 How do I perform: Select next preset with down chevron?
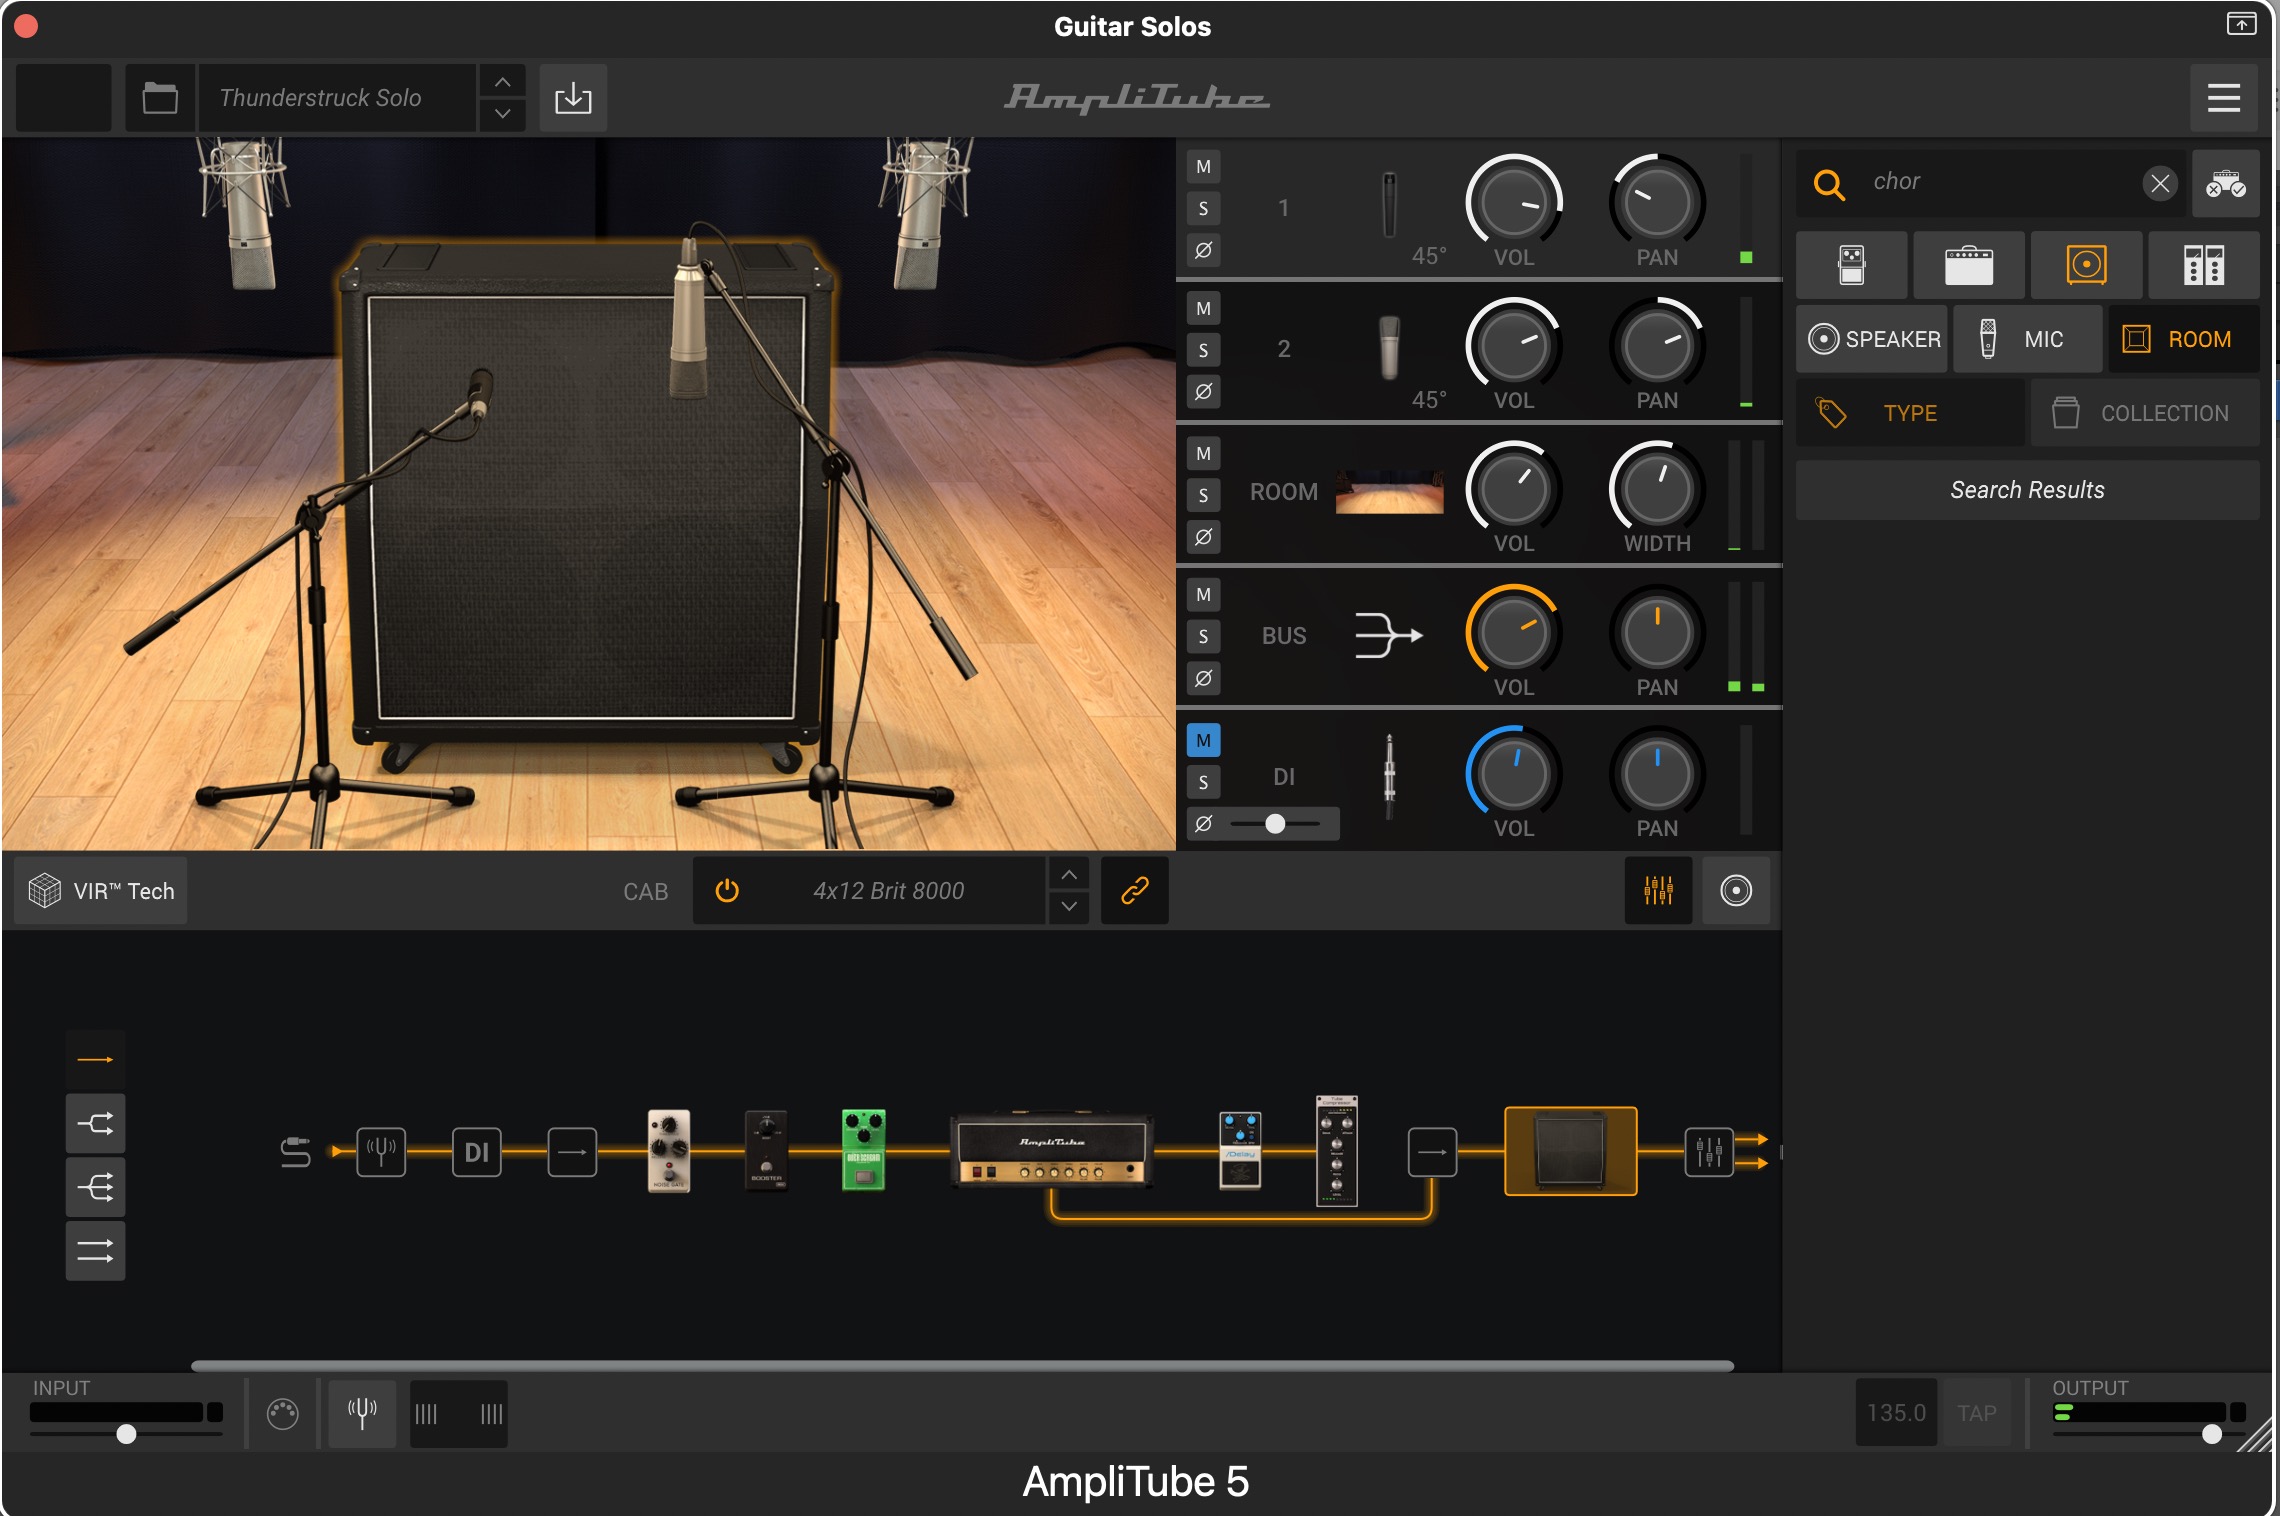click(503, 114)
